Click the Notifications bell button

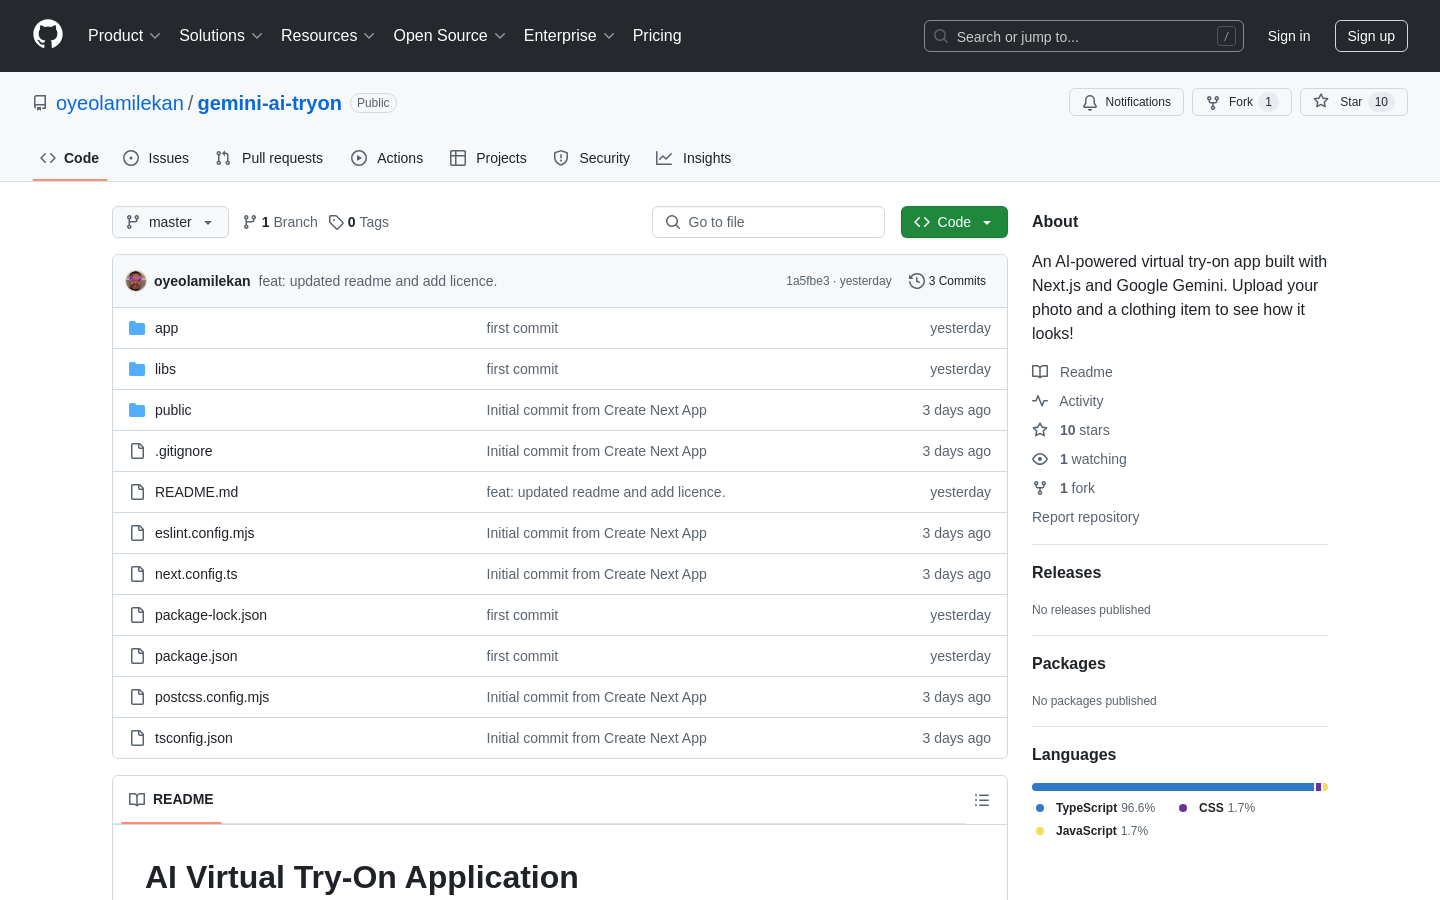(x=1126, y=102)
